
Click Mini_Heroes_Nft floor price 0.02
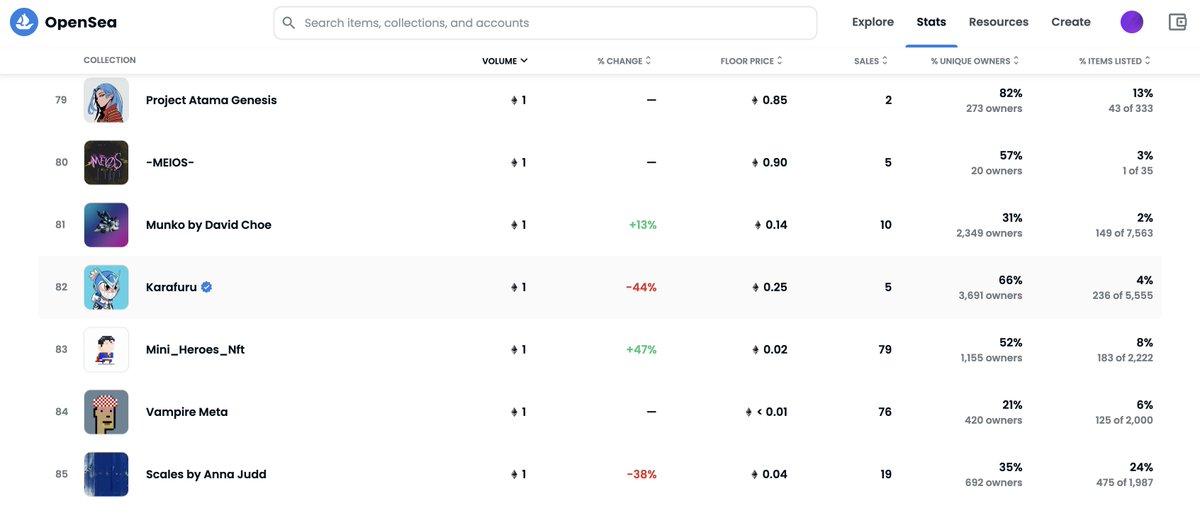769,350
